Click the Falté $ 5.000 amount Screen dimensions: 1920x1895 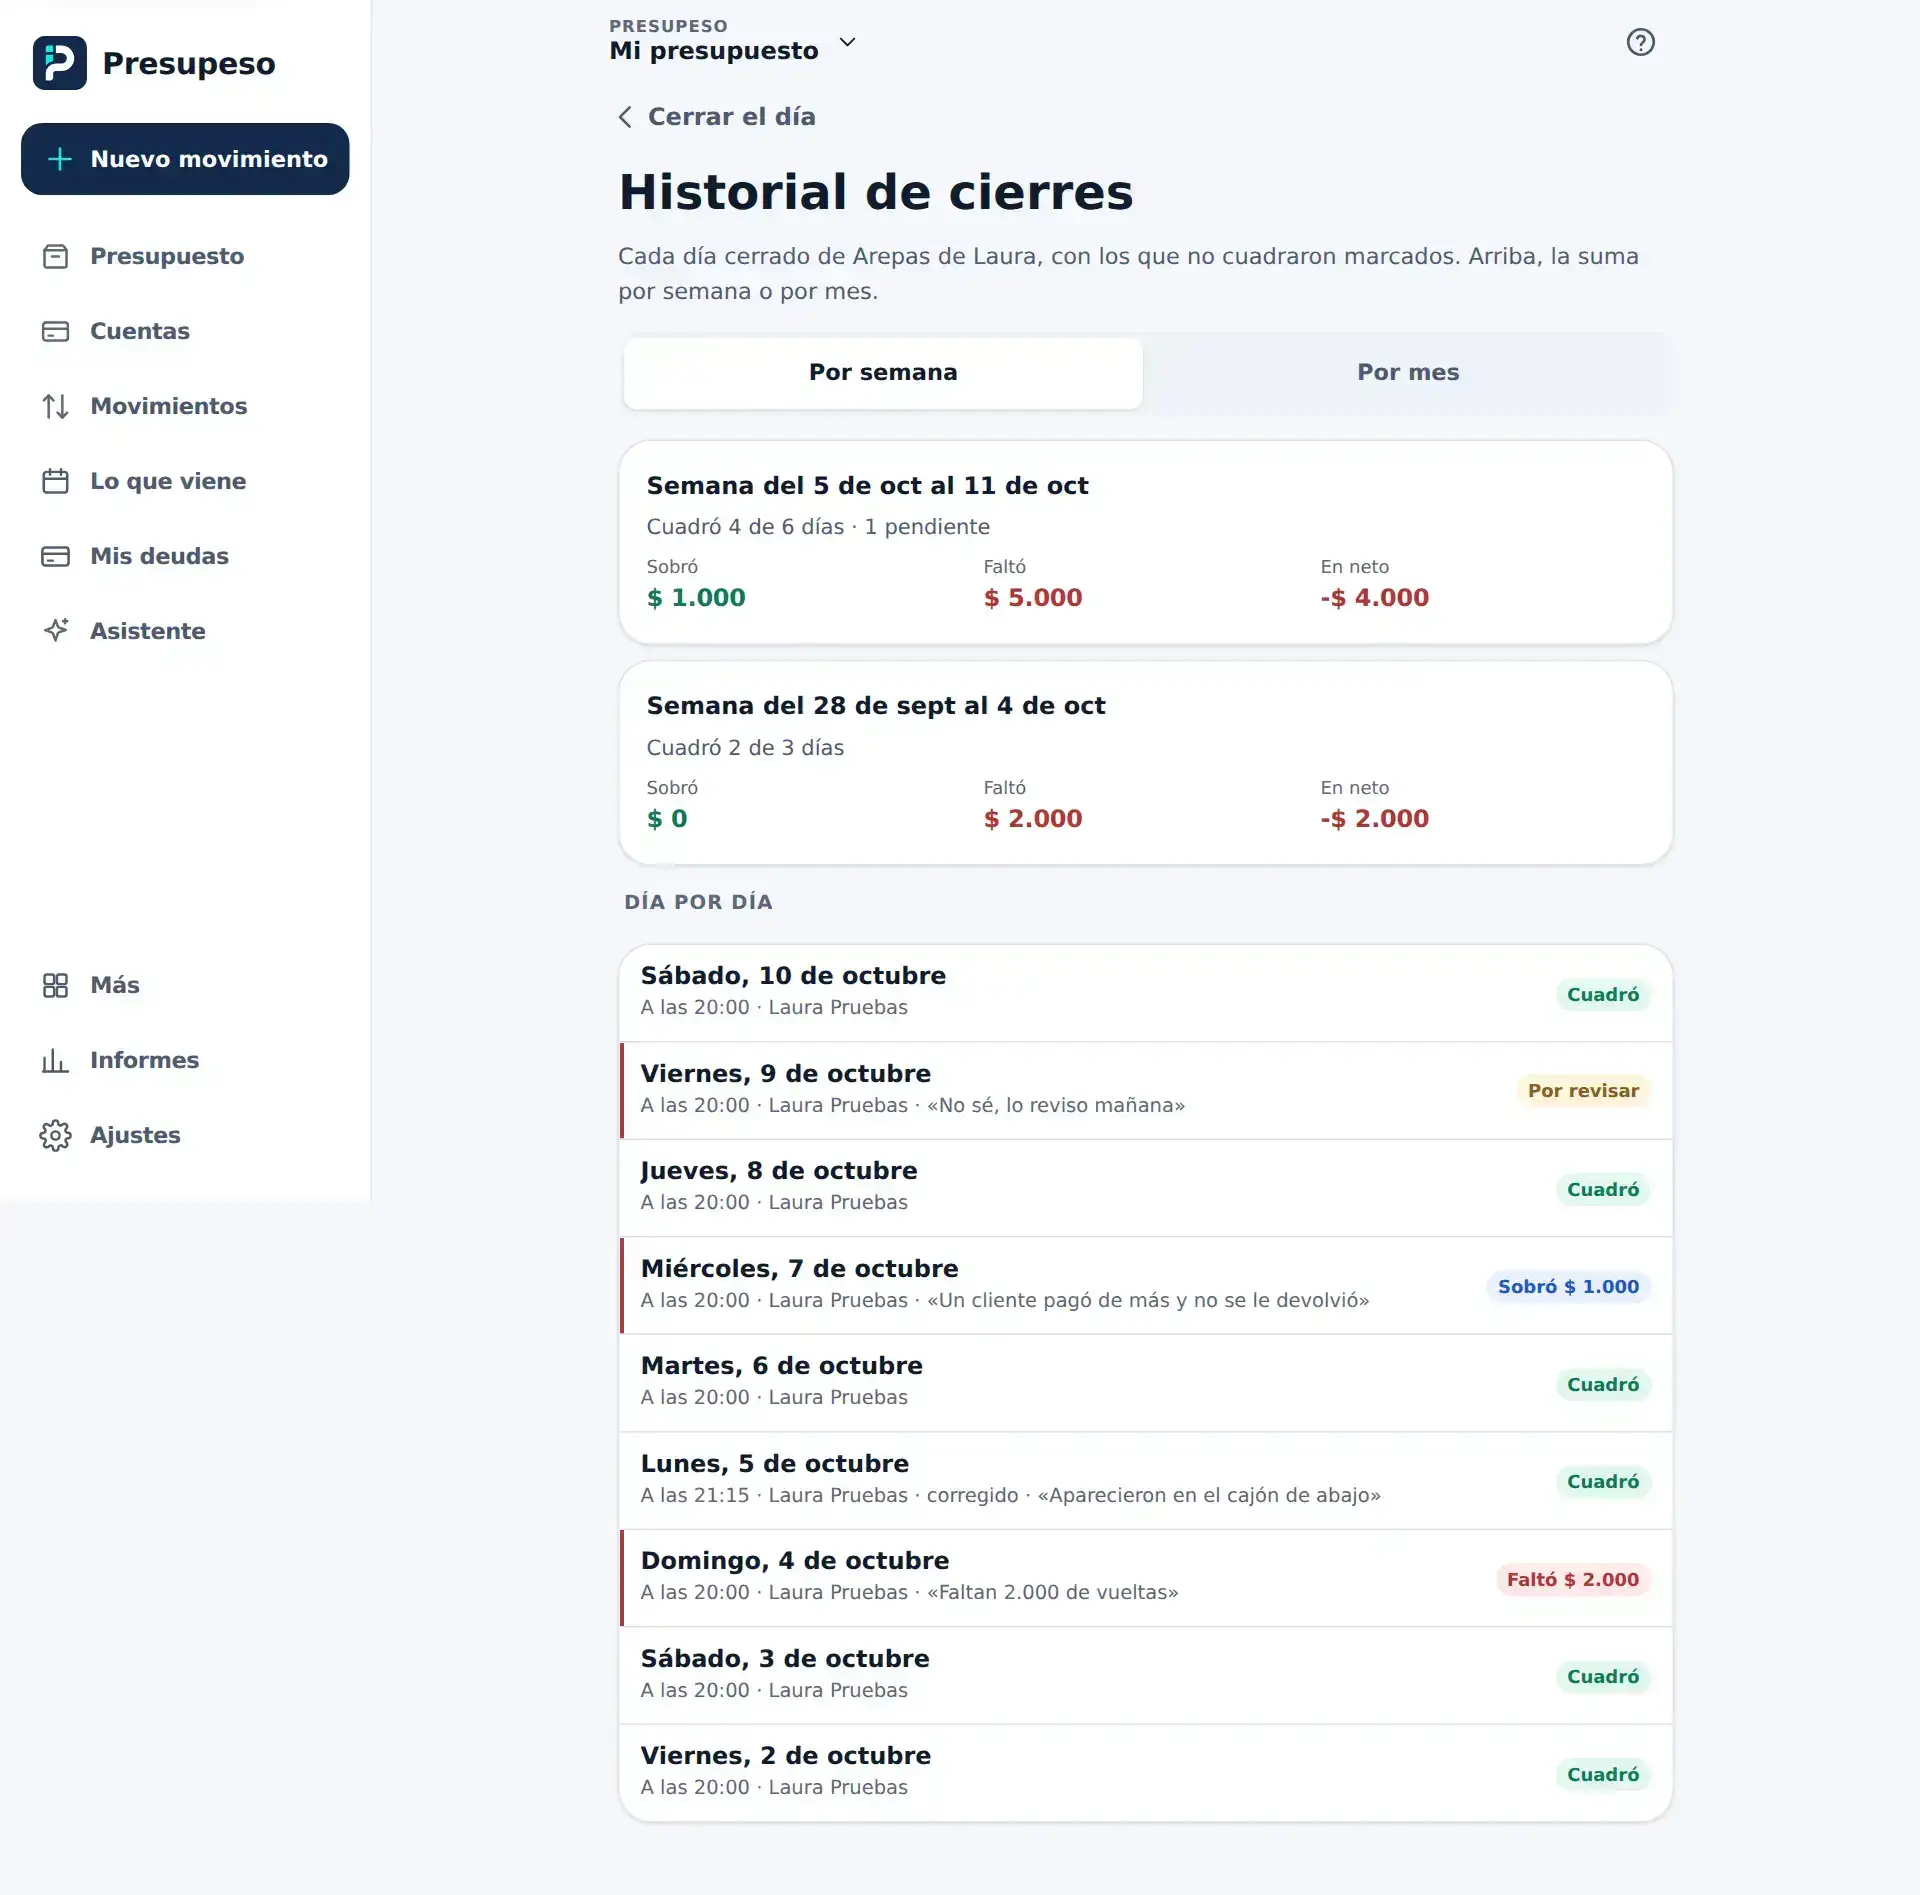pos(1032,598)
